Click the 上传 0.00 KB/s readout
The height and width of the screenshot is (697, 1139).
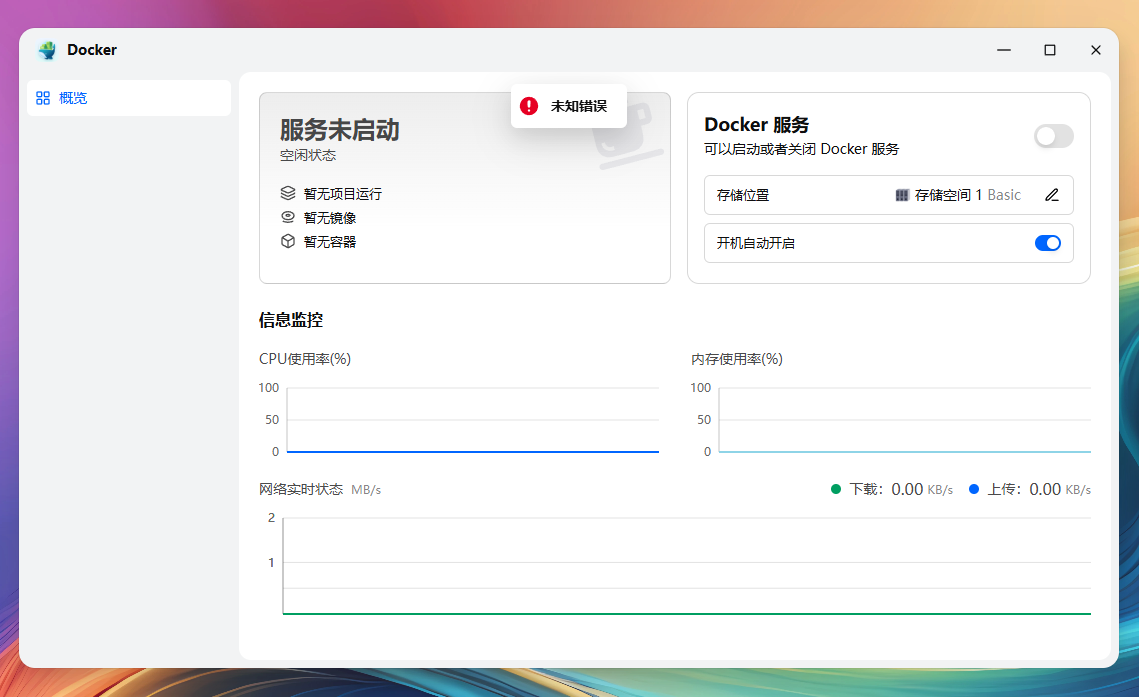coord(1039,489)
